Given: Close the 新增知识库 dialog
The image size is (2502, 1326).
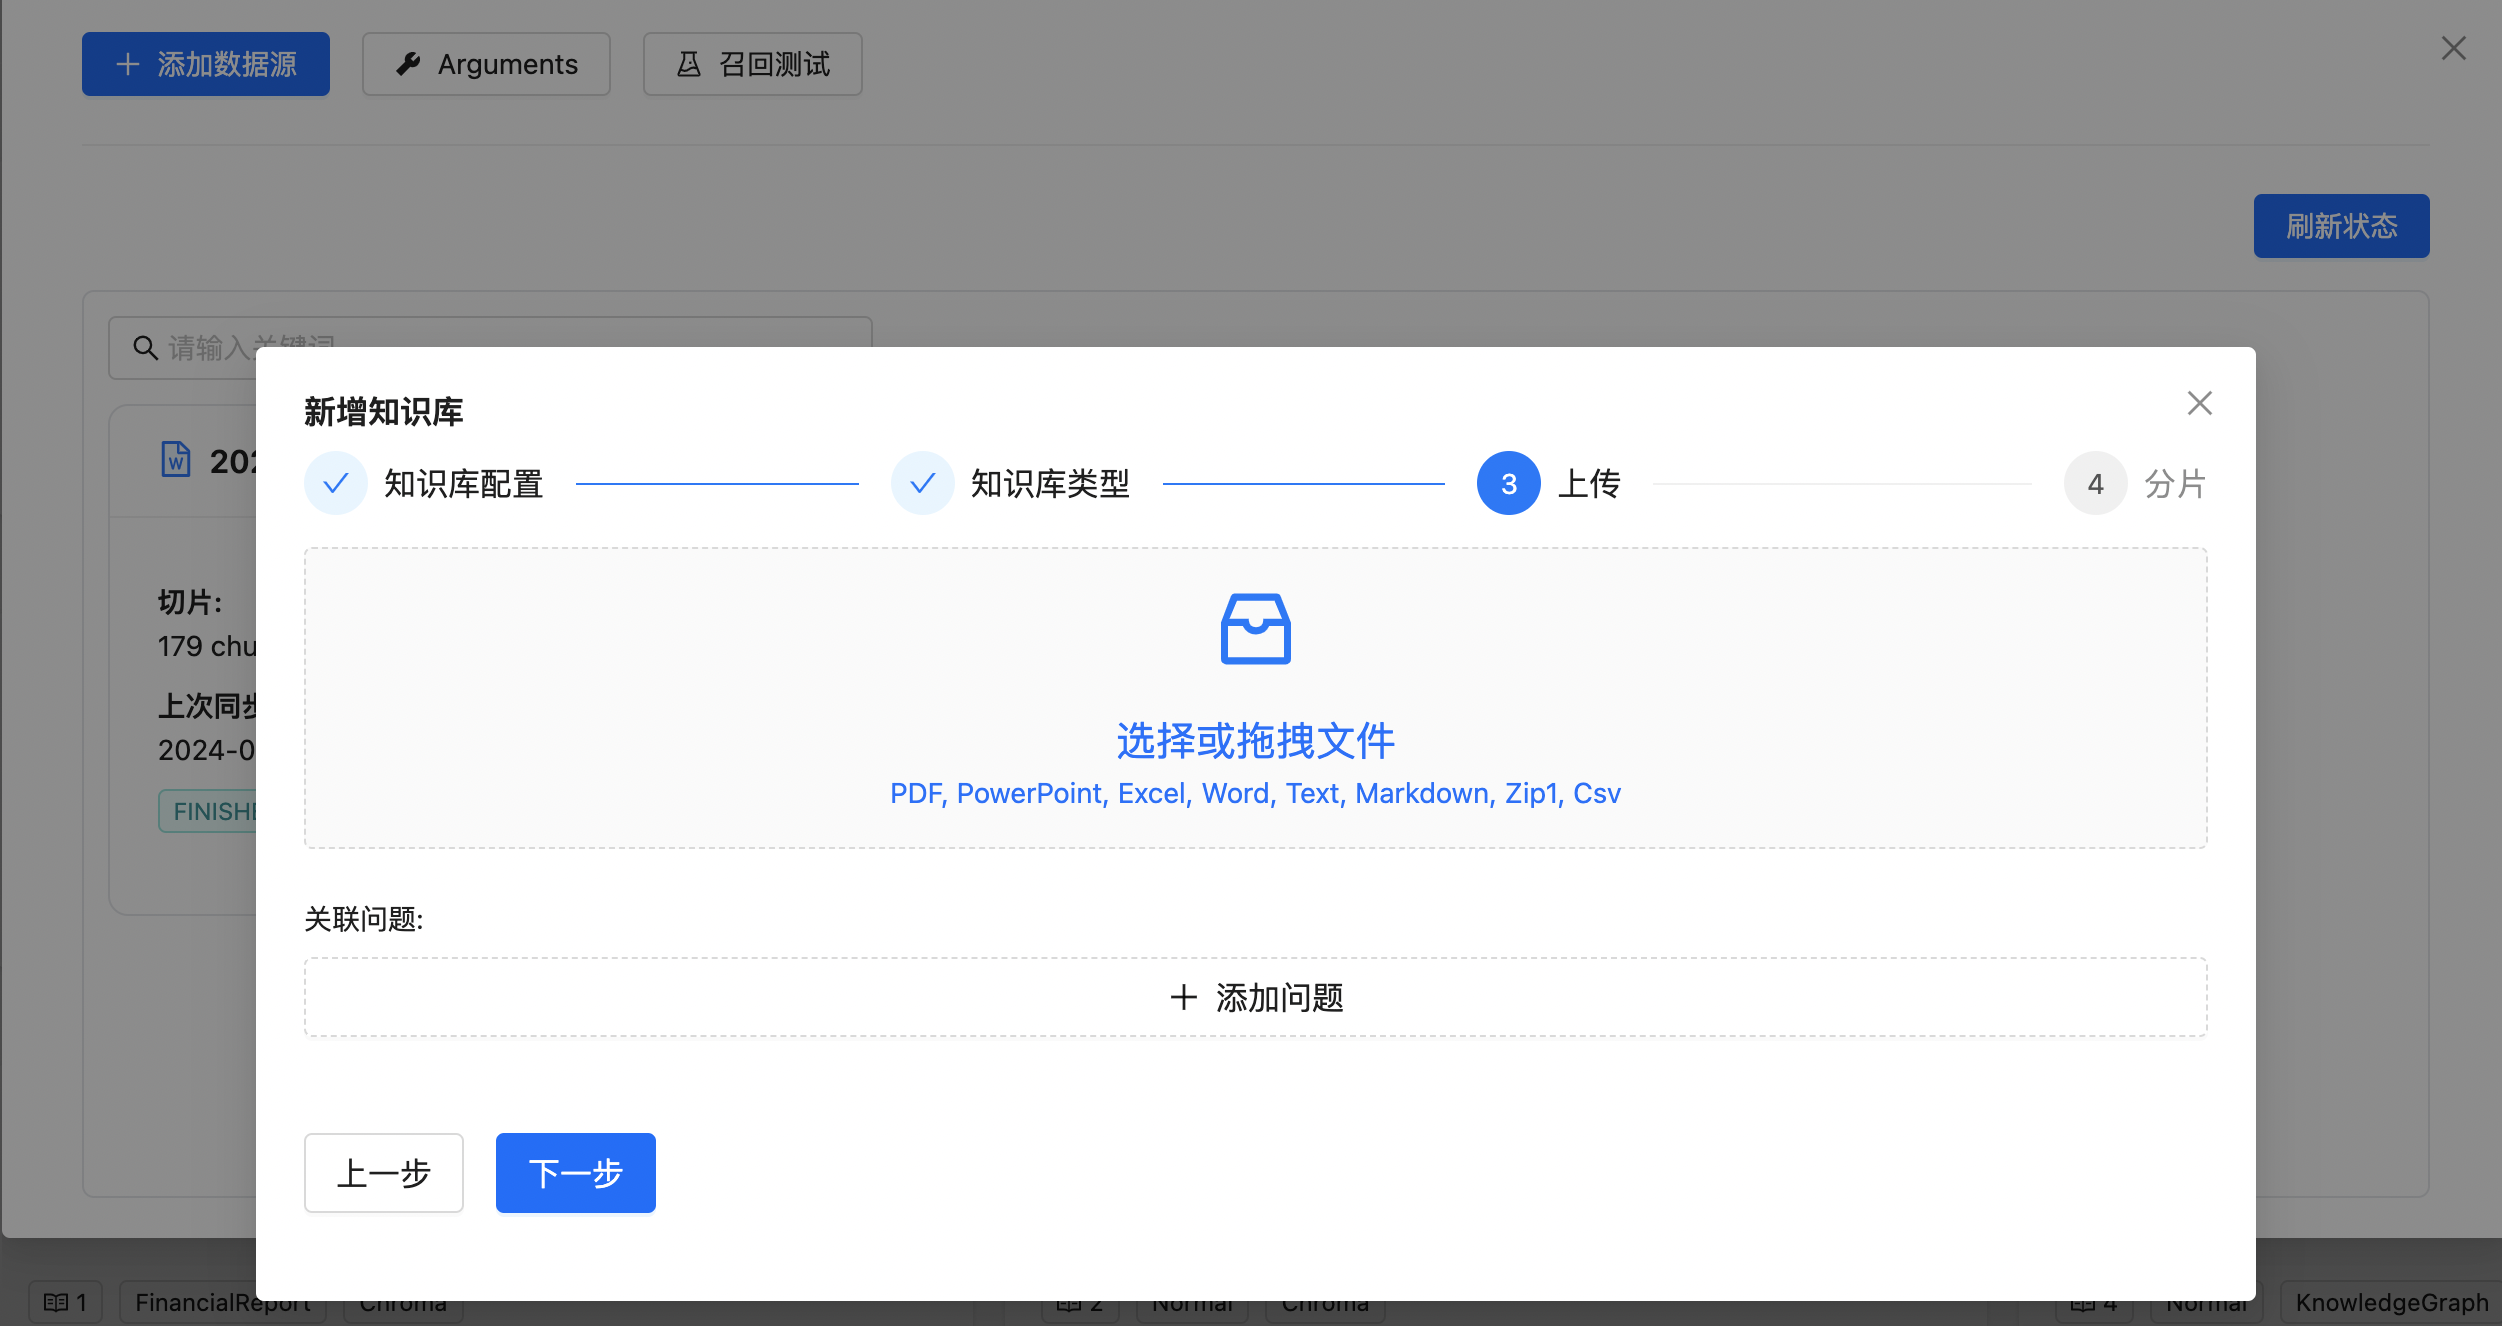Looking at the screenshot, I should pyautogui.click(x=2199, y=403).
